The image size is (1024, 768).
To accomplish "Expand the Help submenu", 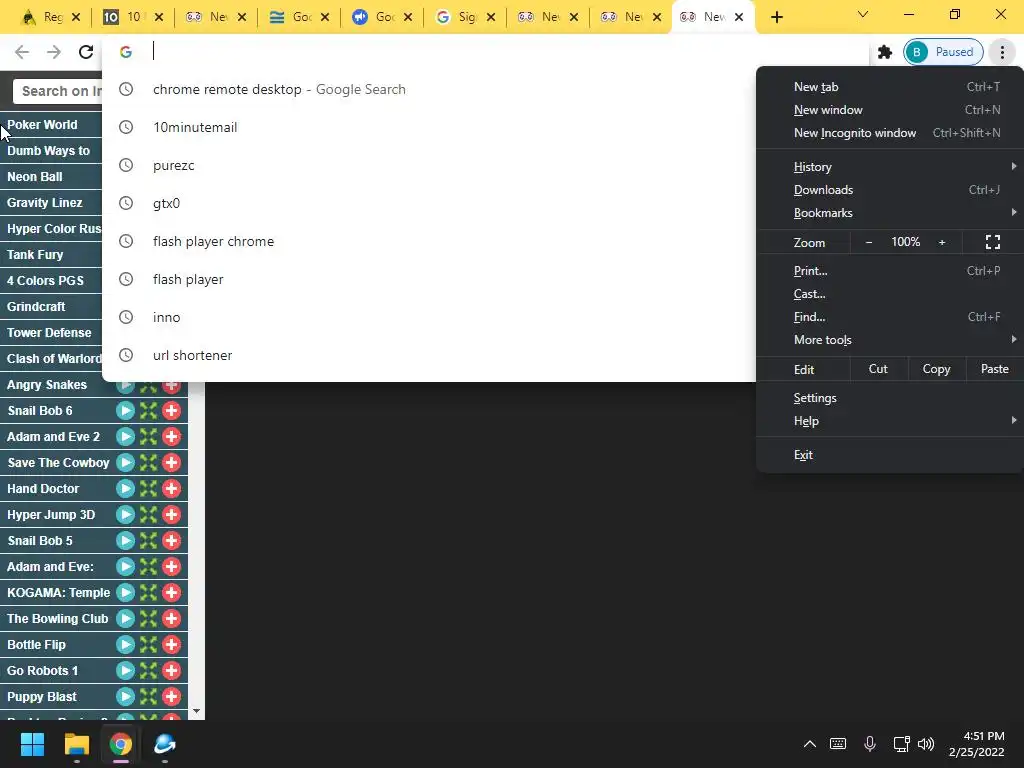I will (889, 421).
